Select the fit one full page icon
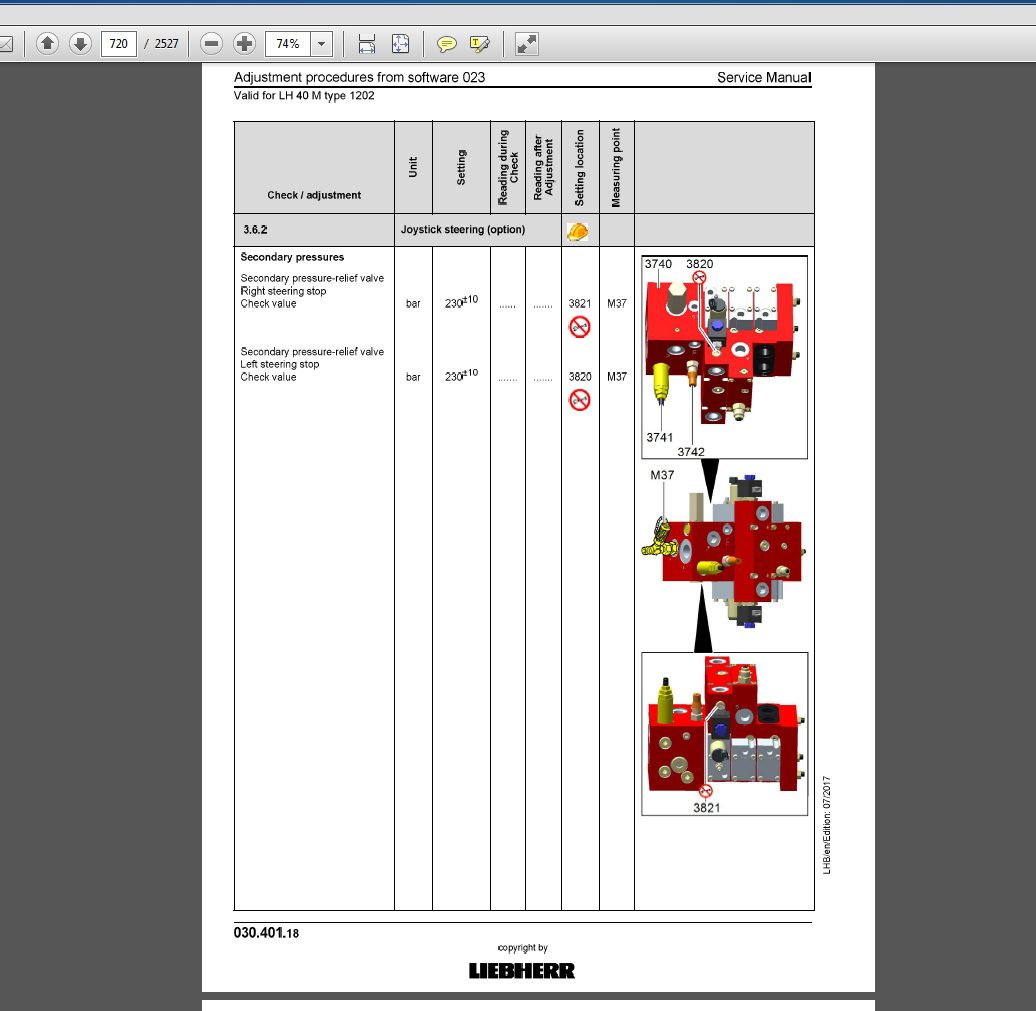Viewport: 1036px width, 1011px height. click(400, 44)
